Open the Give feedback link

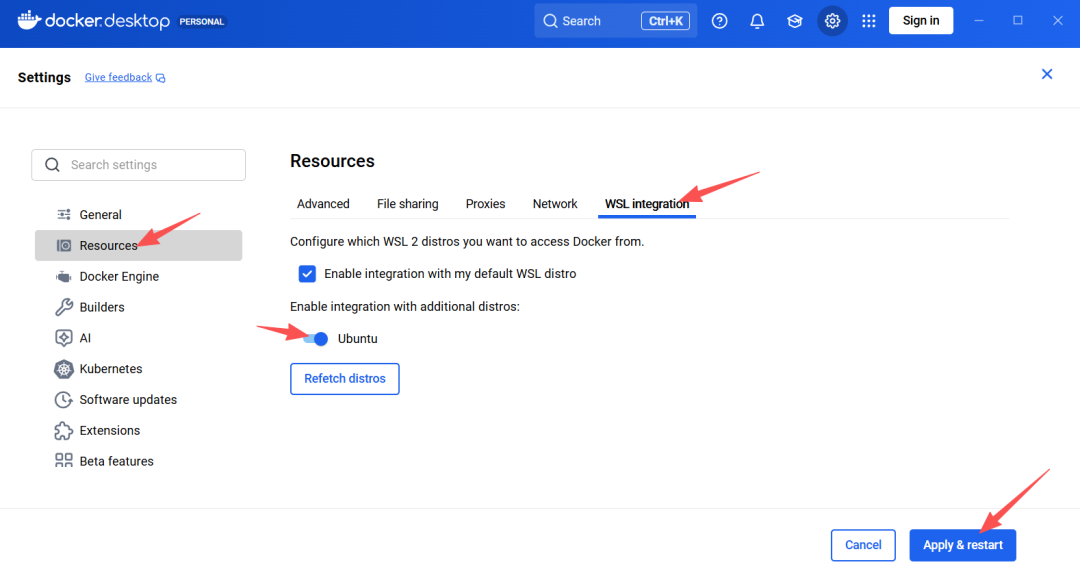(x=118, y=77)
